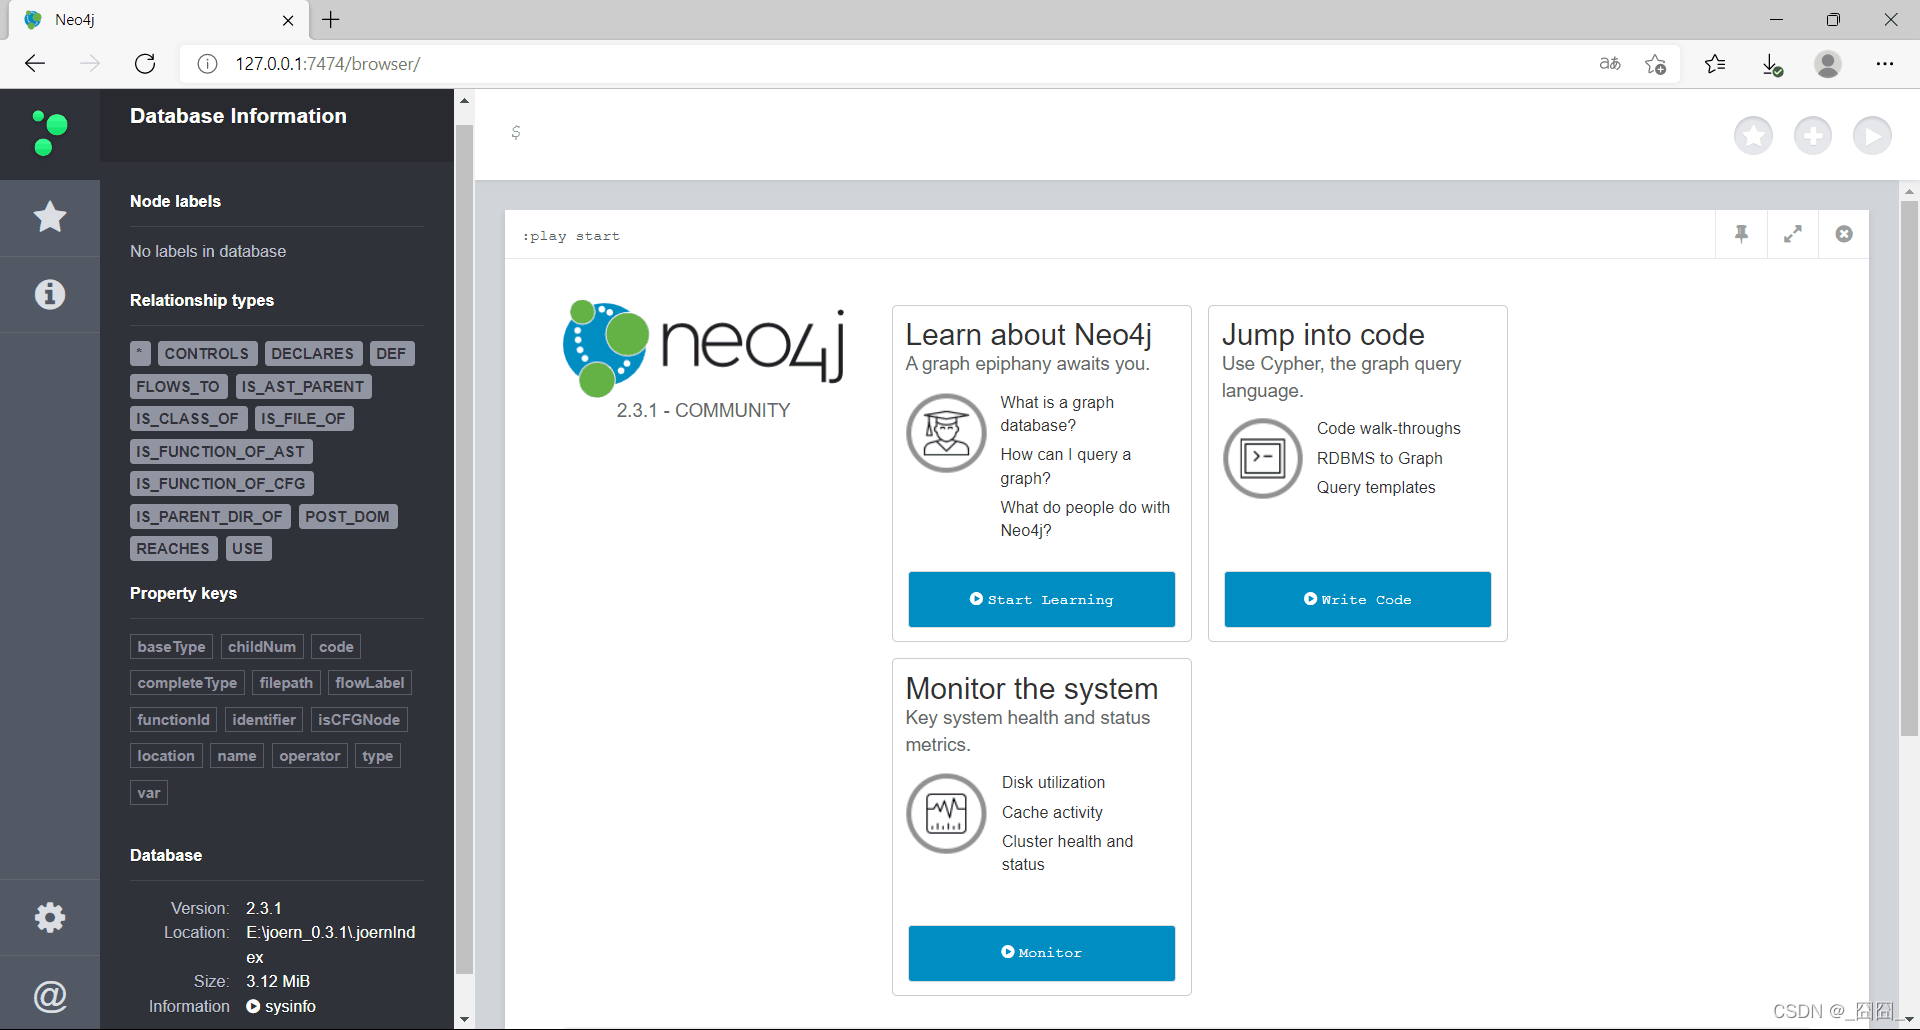Select the FLOWS_TO relationship type
Screen dimensions: 1920x1030
point(178,387)
